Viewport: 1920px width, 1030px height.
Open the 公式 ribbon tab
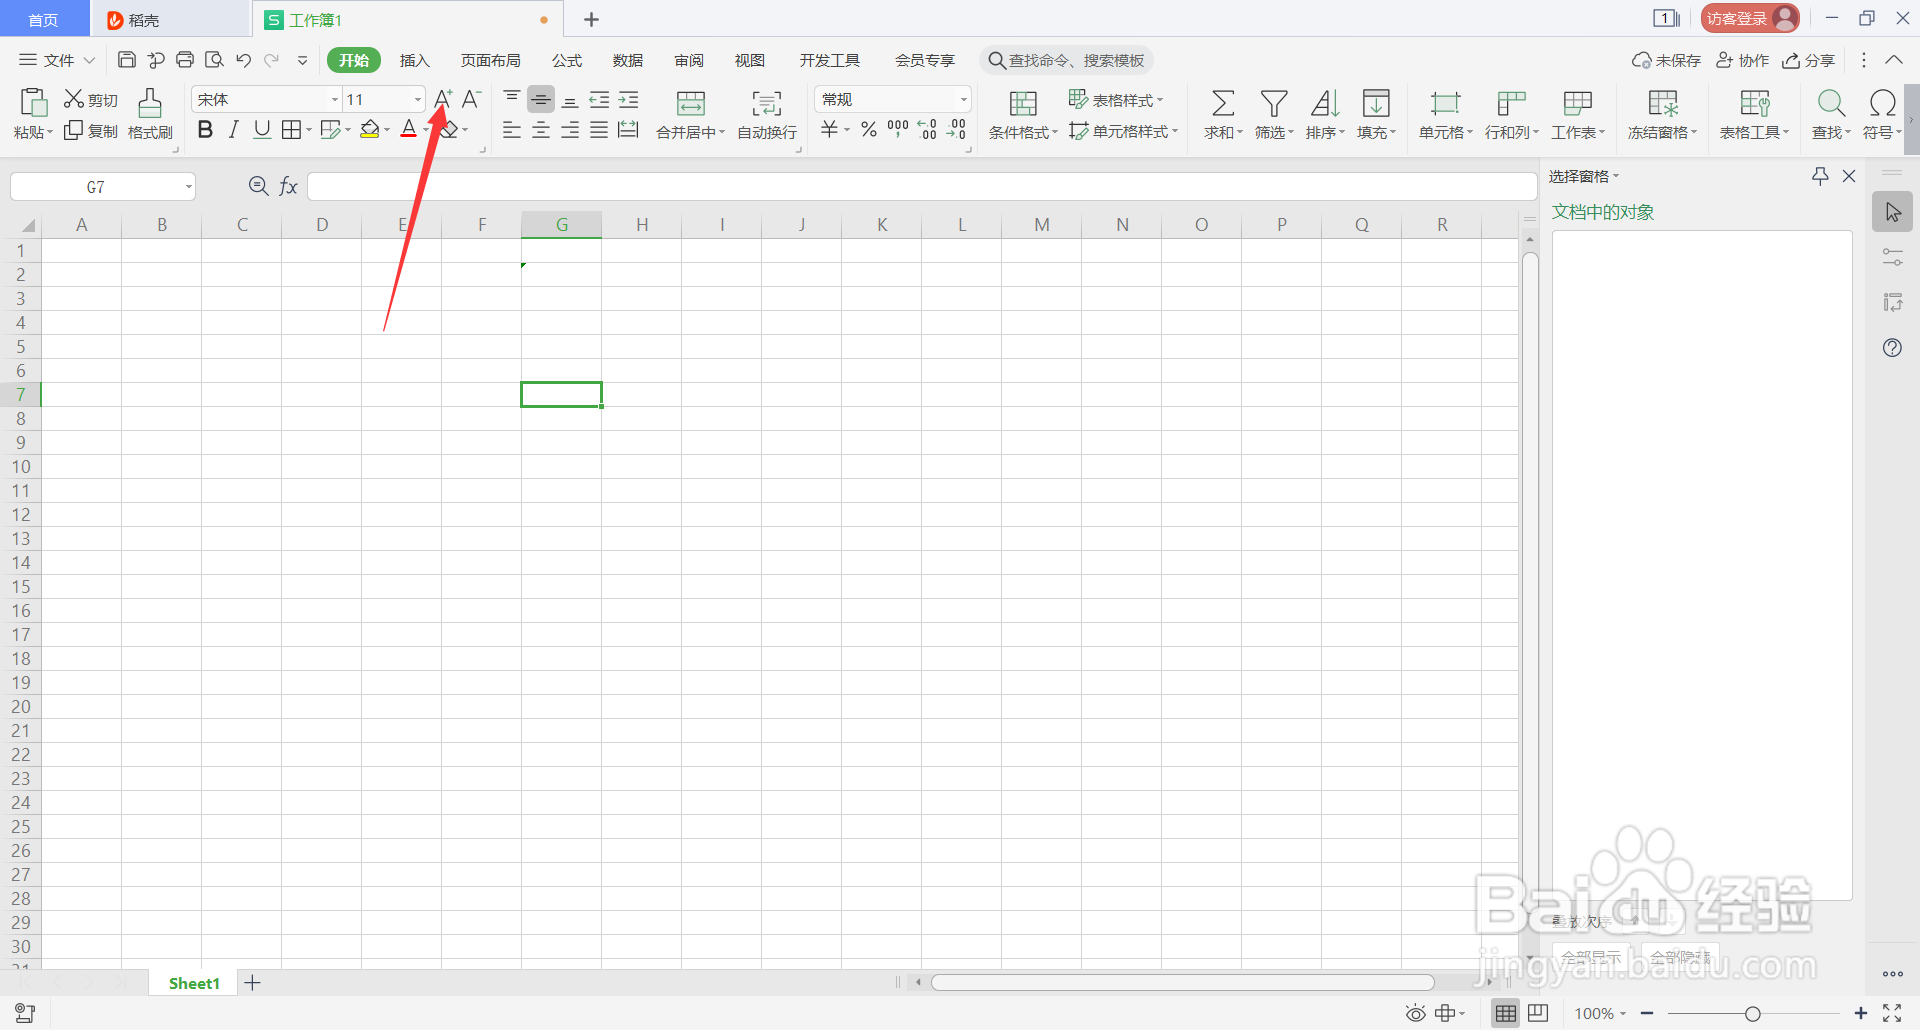(x=567, y=60)
